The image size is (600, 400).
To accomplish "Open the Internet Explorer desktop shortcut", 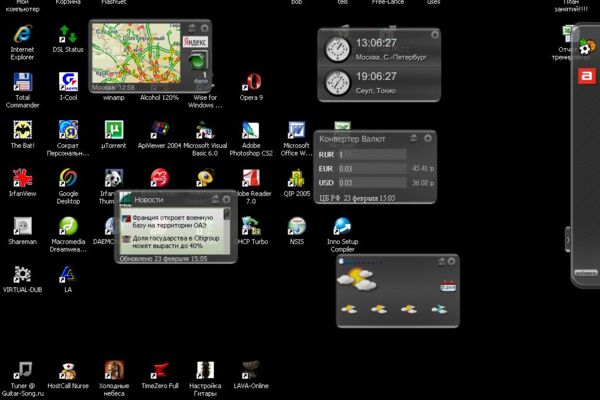I will (23, 34).
